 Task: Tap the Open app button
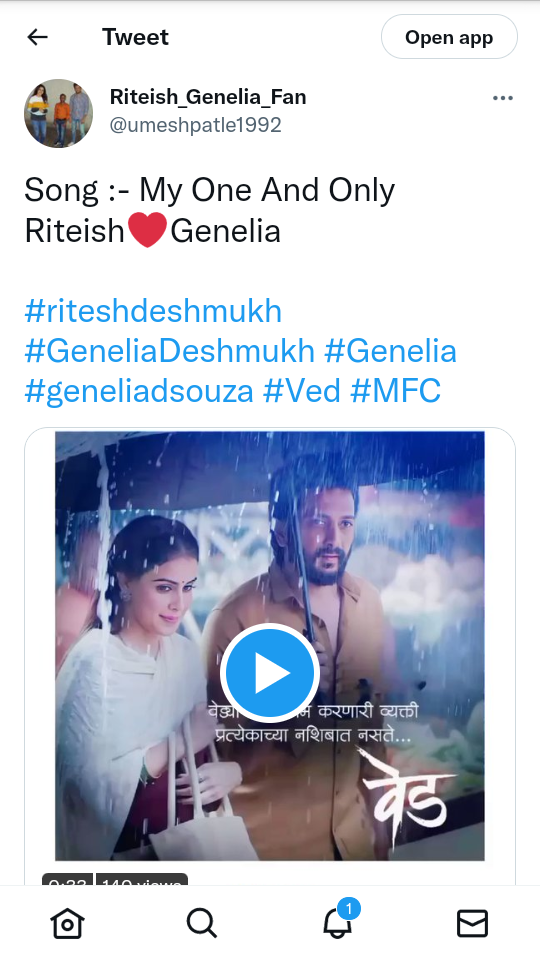[449, 37]
